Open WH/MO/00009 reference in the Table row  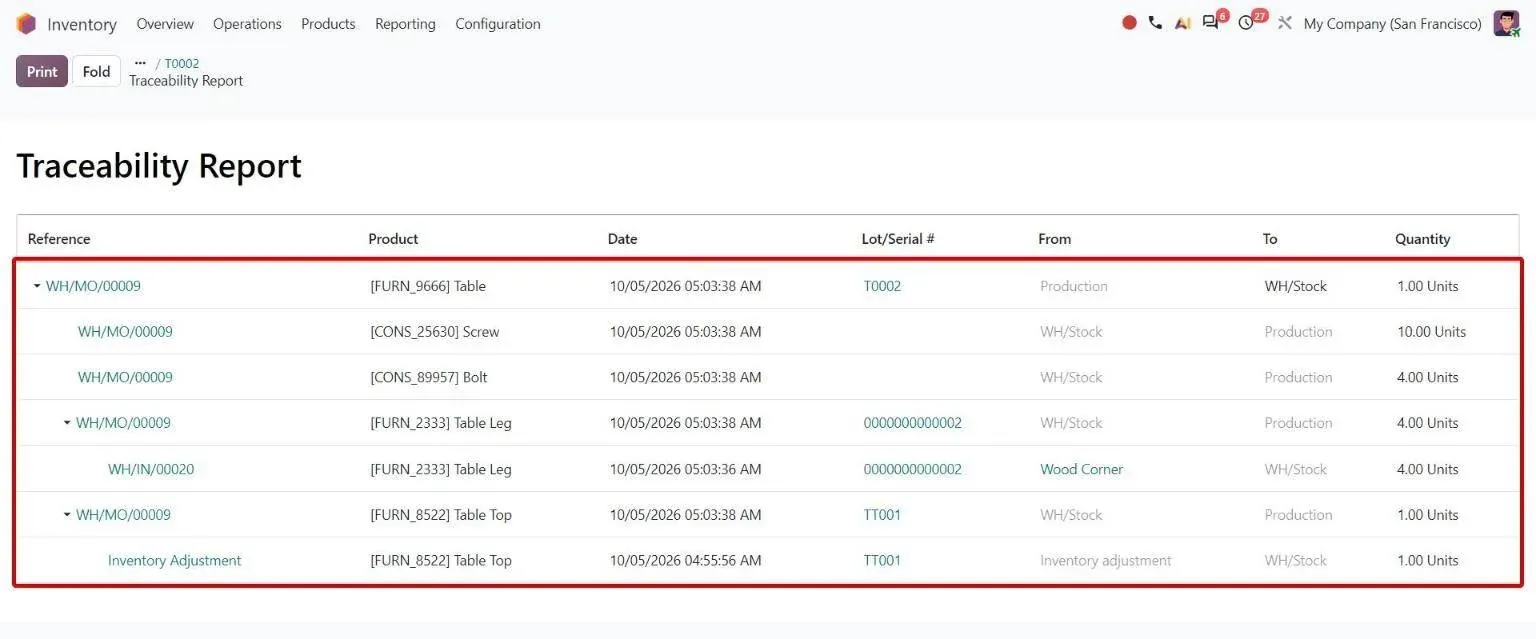click(93, 286)
